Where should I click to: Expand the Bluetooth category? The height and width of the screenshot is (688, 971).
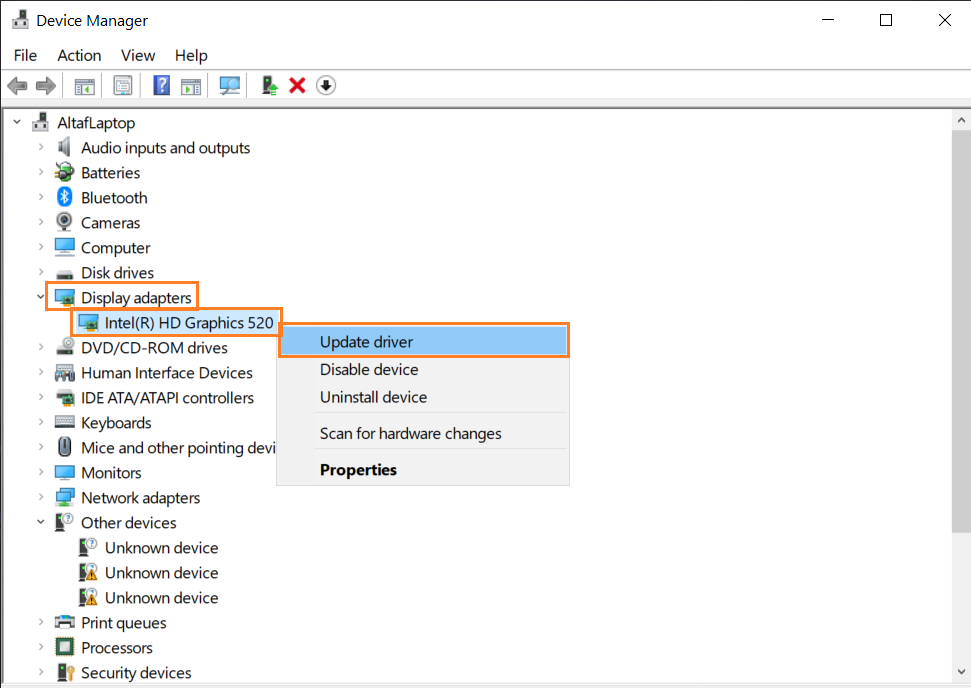40,197
